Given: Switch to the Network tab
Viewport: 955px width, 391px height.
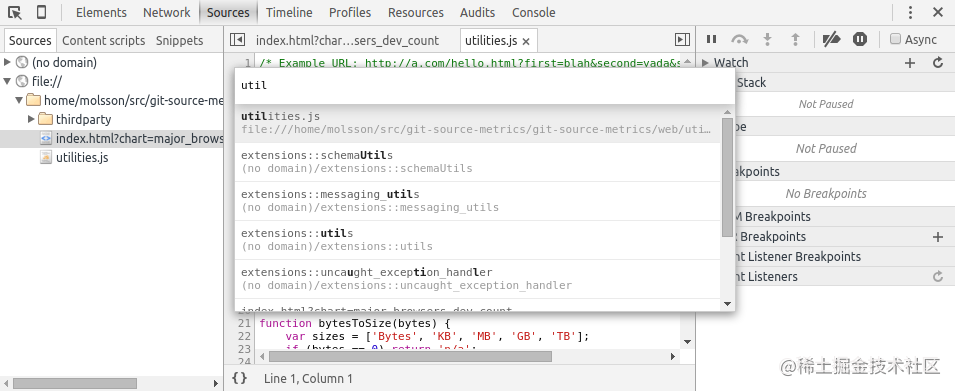Looking at the screenshot, I should click(x=166, y=12).
